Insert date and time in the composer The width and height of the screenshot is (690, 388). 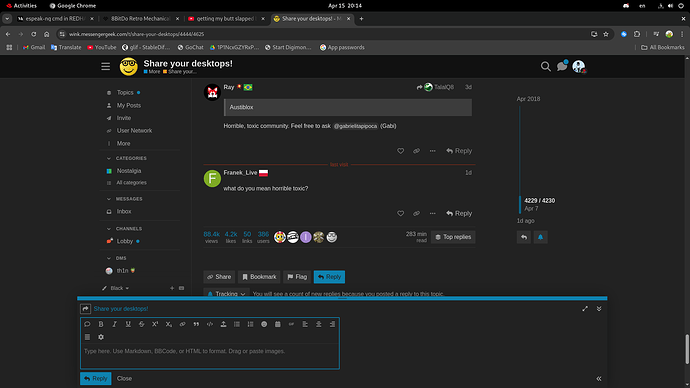[278, 324]
